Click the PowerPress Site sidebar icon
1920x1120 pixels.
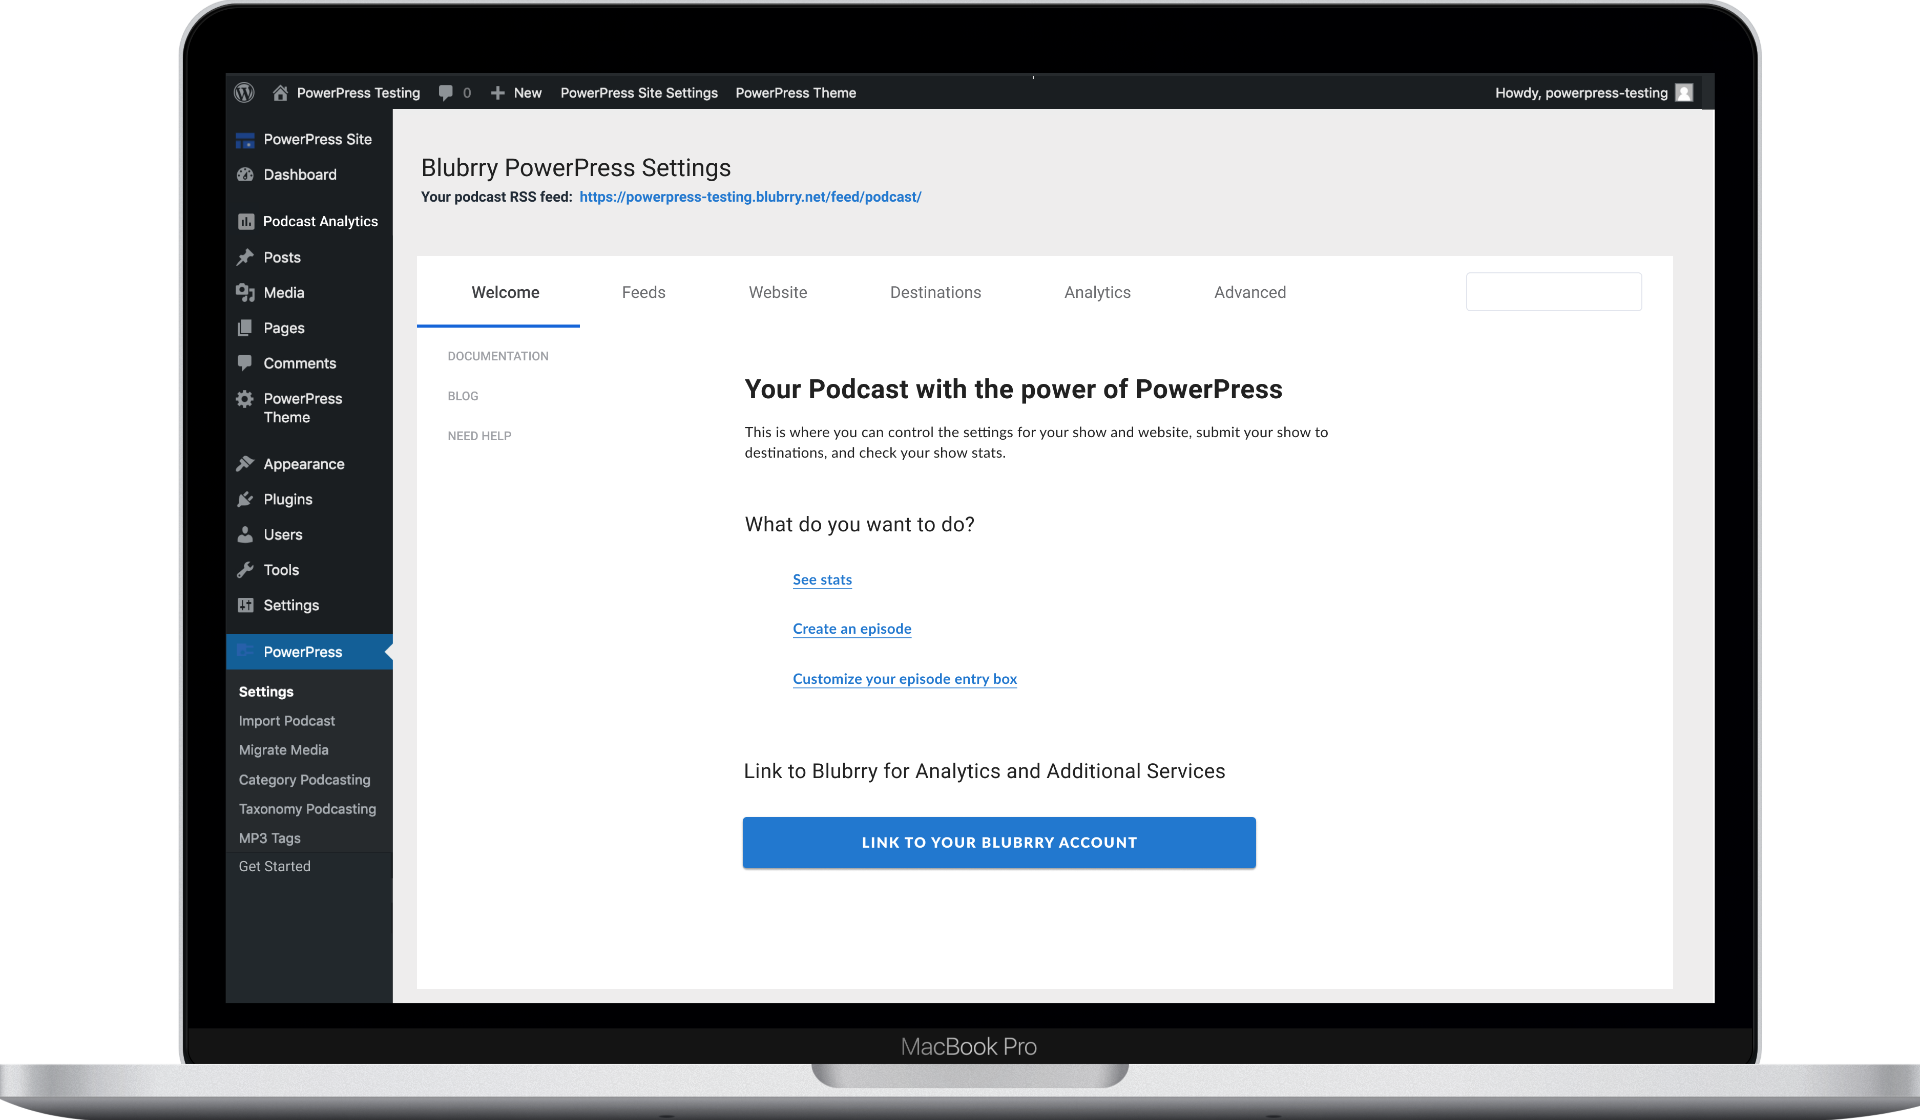pyautogui.click(x=245, y=140)
